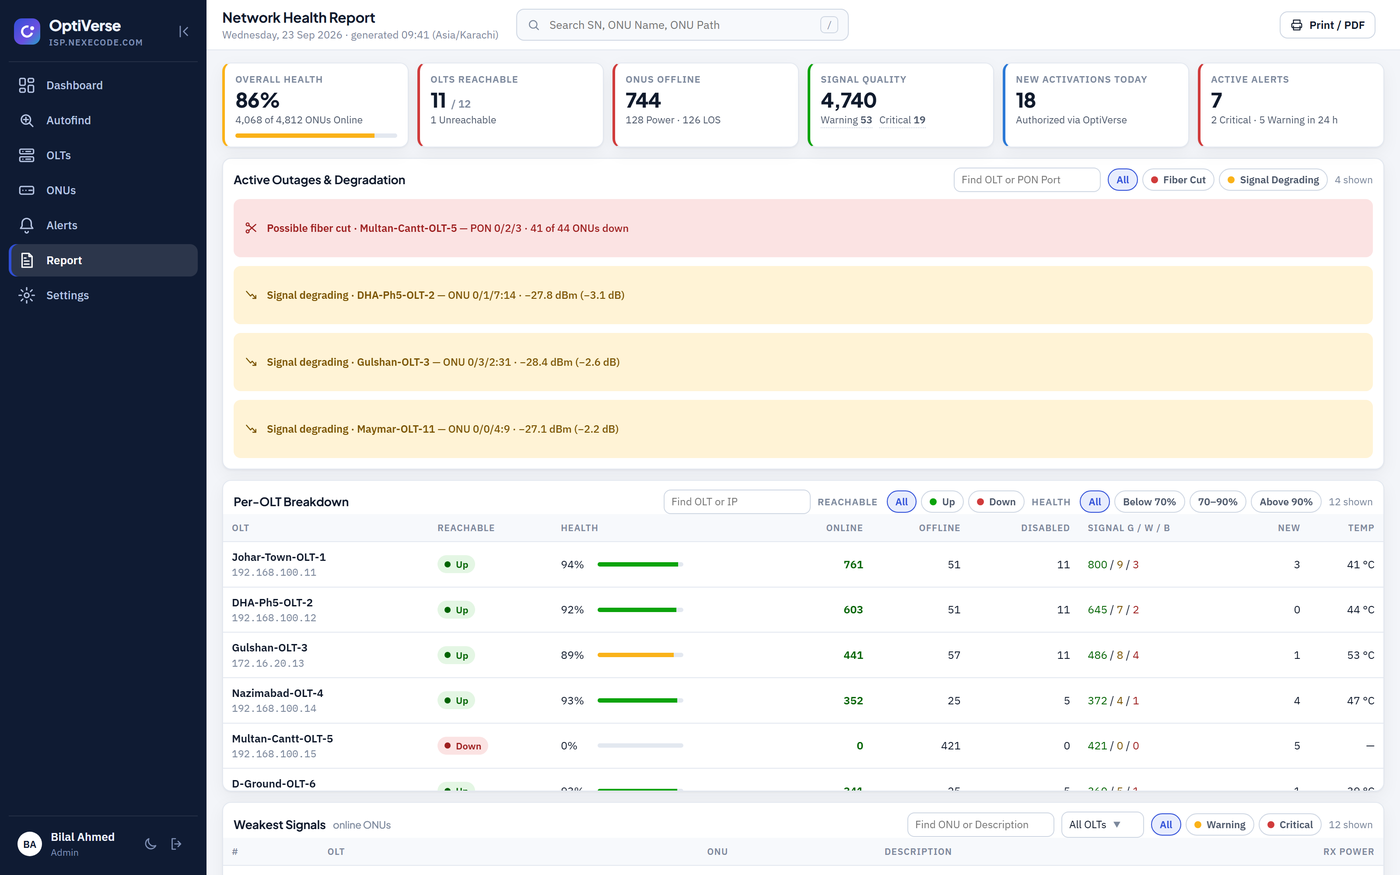The height and width of the screenshot is (875, 1400).
Task: Click the BA user avatar
Action: pos(30,844)
